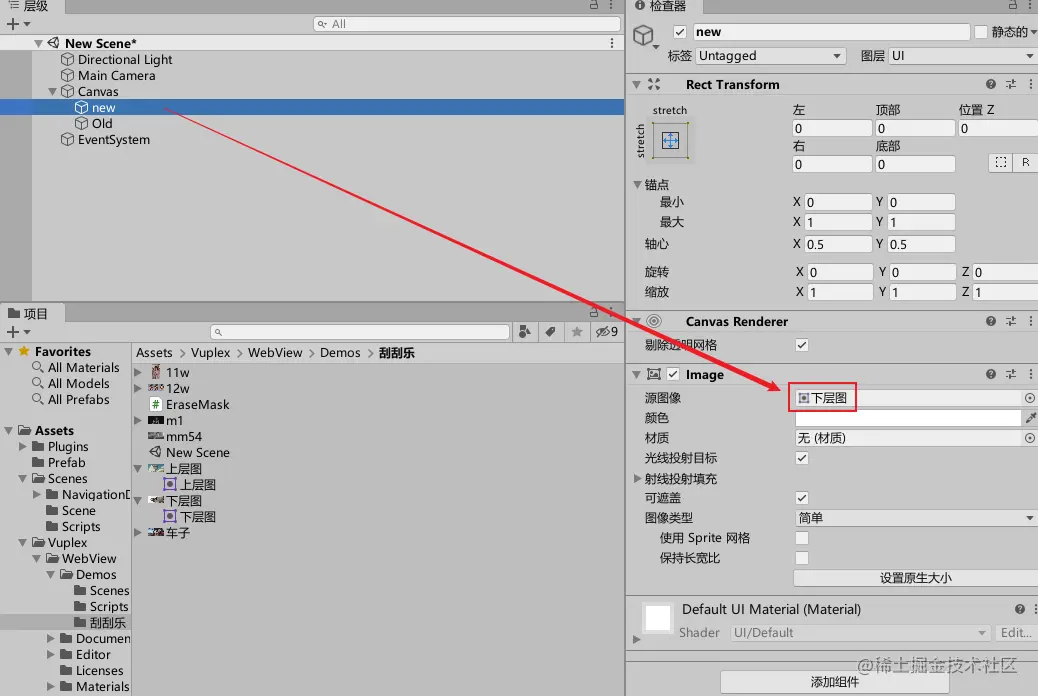Collapse the Scenes folder under Assets

23,478
